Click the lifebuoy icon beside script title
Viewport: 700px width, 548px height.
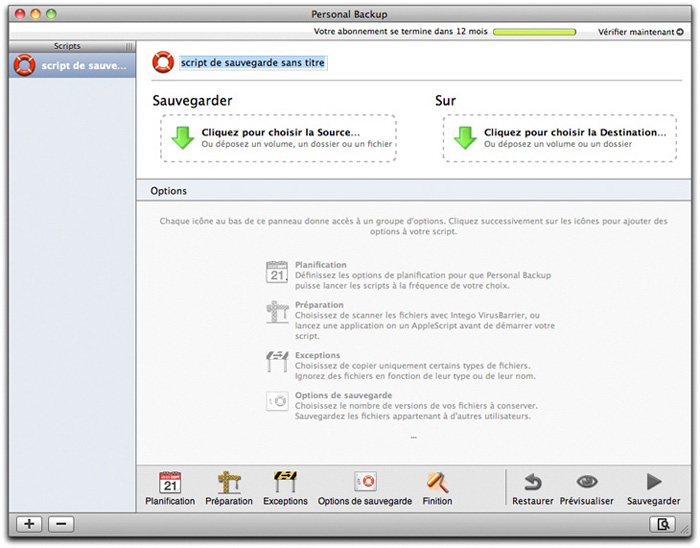(x=163, y=62)
